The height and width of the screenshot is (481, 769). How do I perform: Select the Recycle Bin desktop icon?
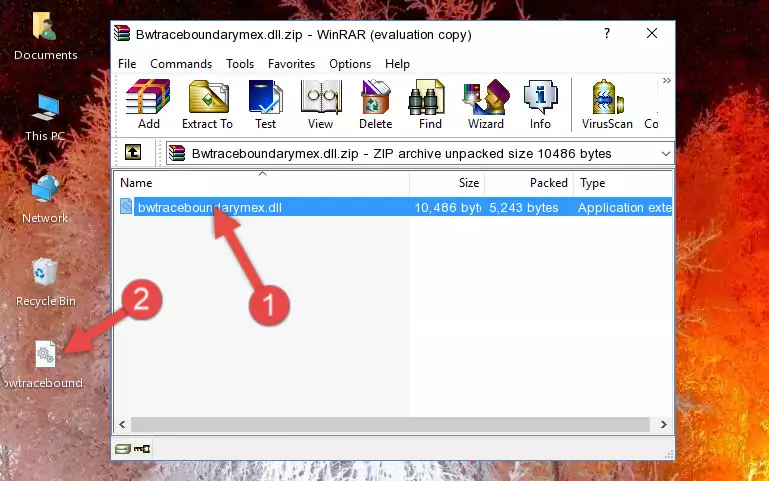point(45,282)
